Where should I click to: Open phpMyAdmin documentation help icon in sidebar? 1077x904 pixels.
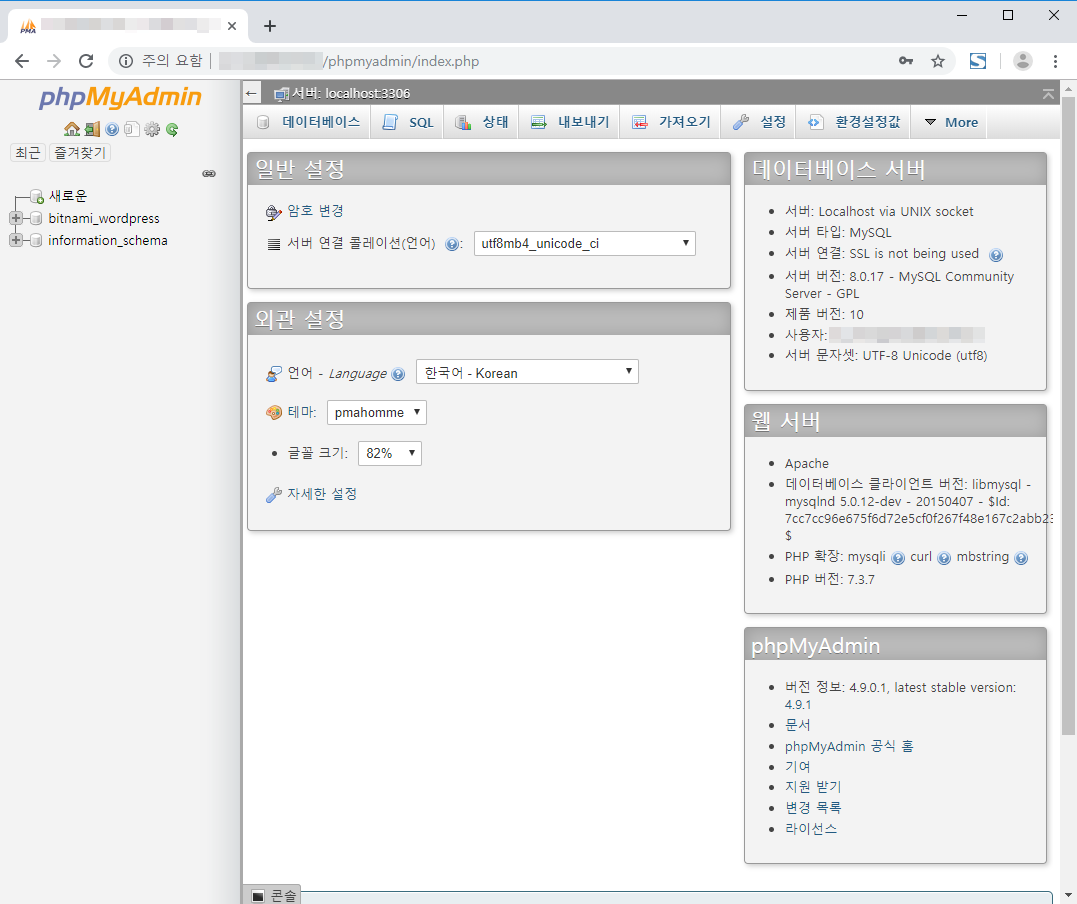[x=112, y=129]
